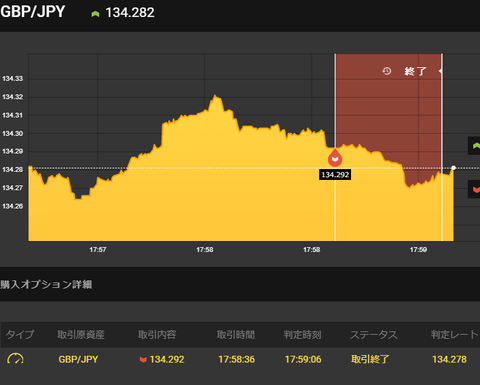Click the ステータス column header
Viewport: 480px width, 385px height.
coord(374,334)
